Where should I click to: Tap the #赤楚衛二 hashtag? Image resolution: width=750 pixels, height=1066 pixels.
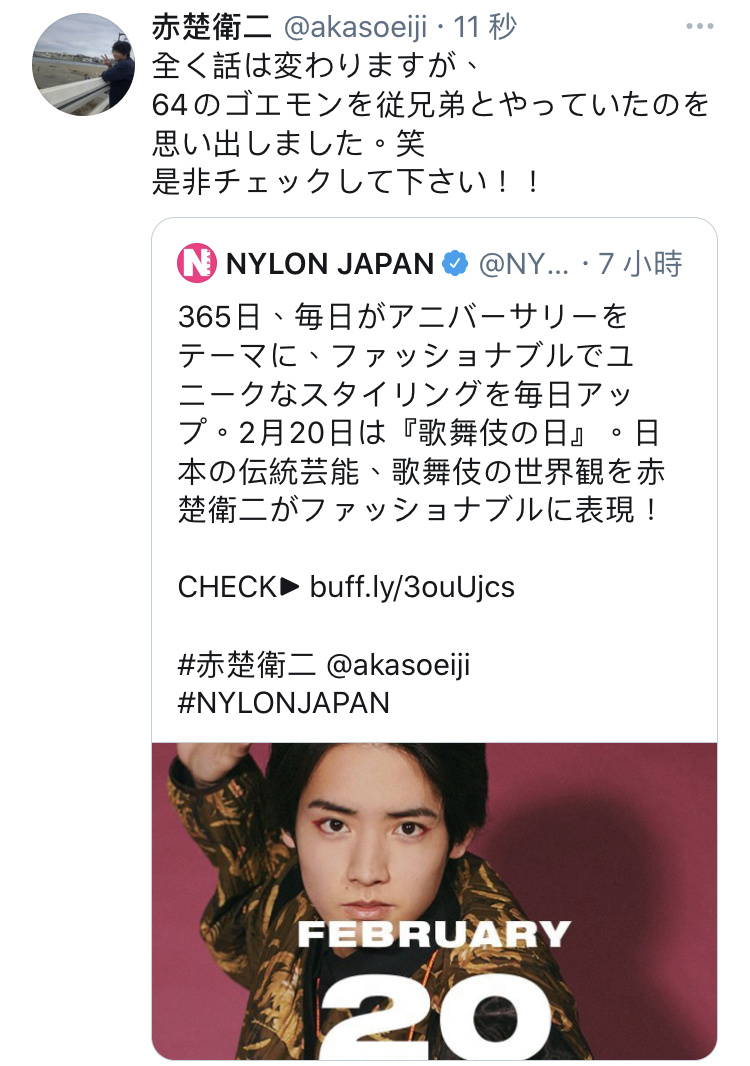coord(246,665)
